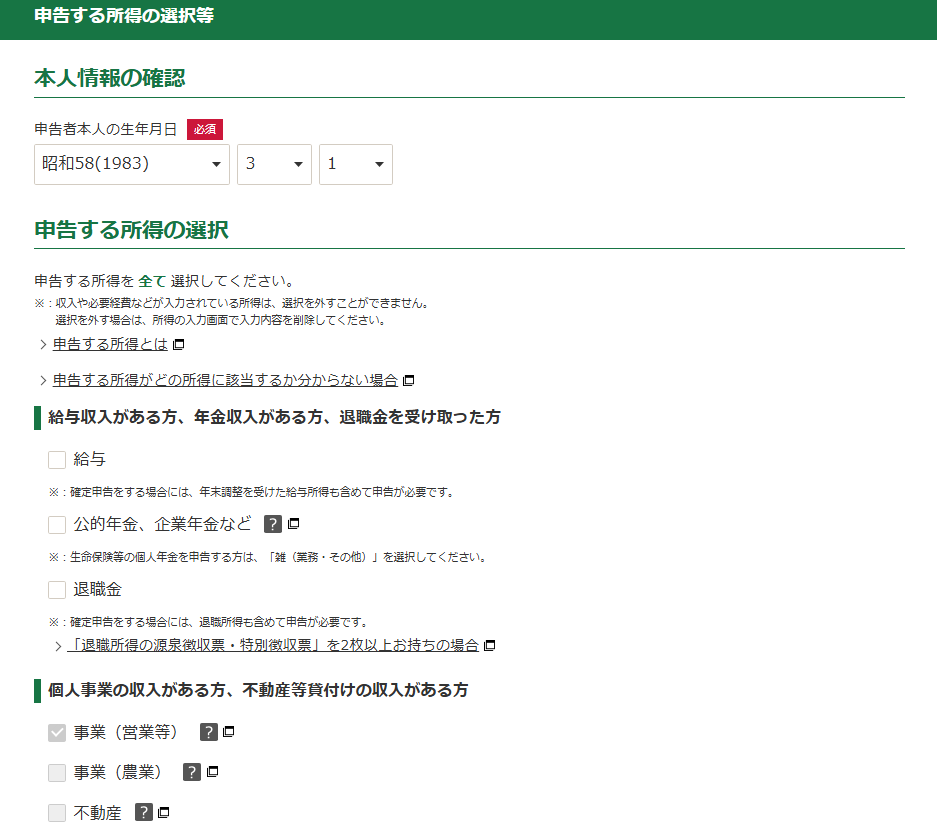Enable the 退職金 checkbox
This screenshot has width=937, height=838.
click(x=57, y=589)
